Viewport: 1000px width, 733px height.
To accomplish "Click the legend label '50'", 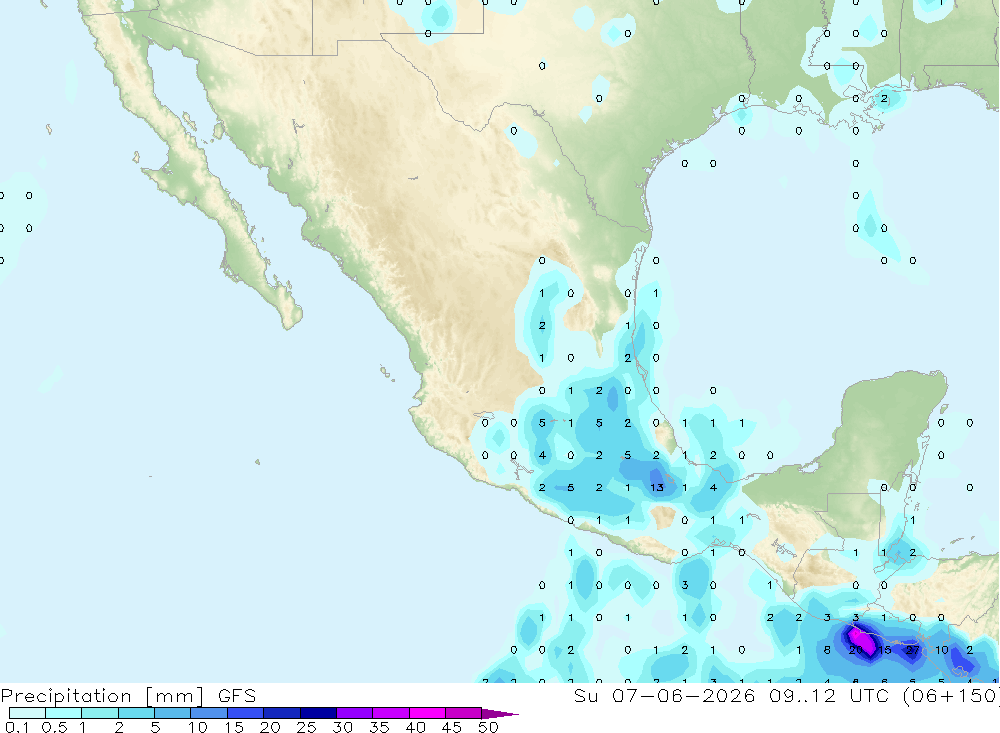I will (488, 727).
